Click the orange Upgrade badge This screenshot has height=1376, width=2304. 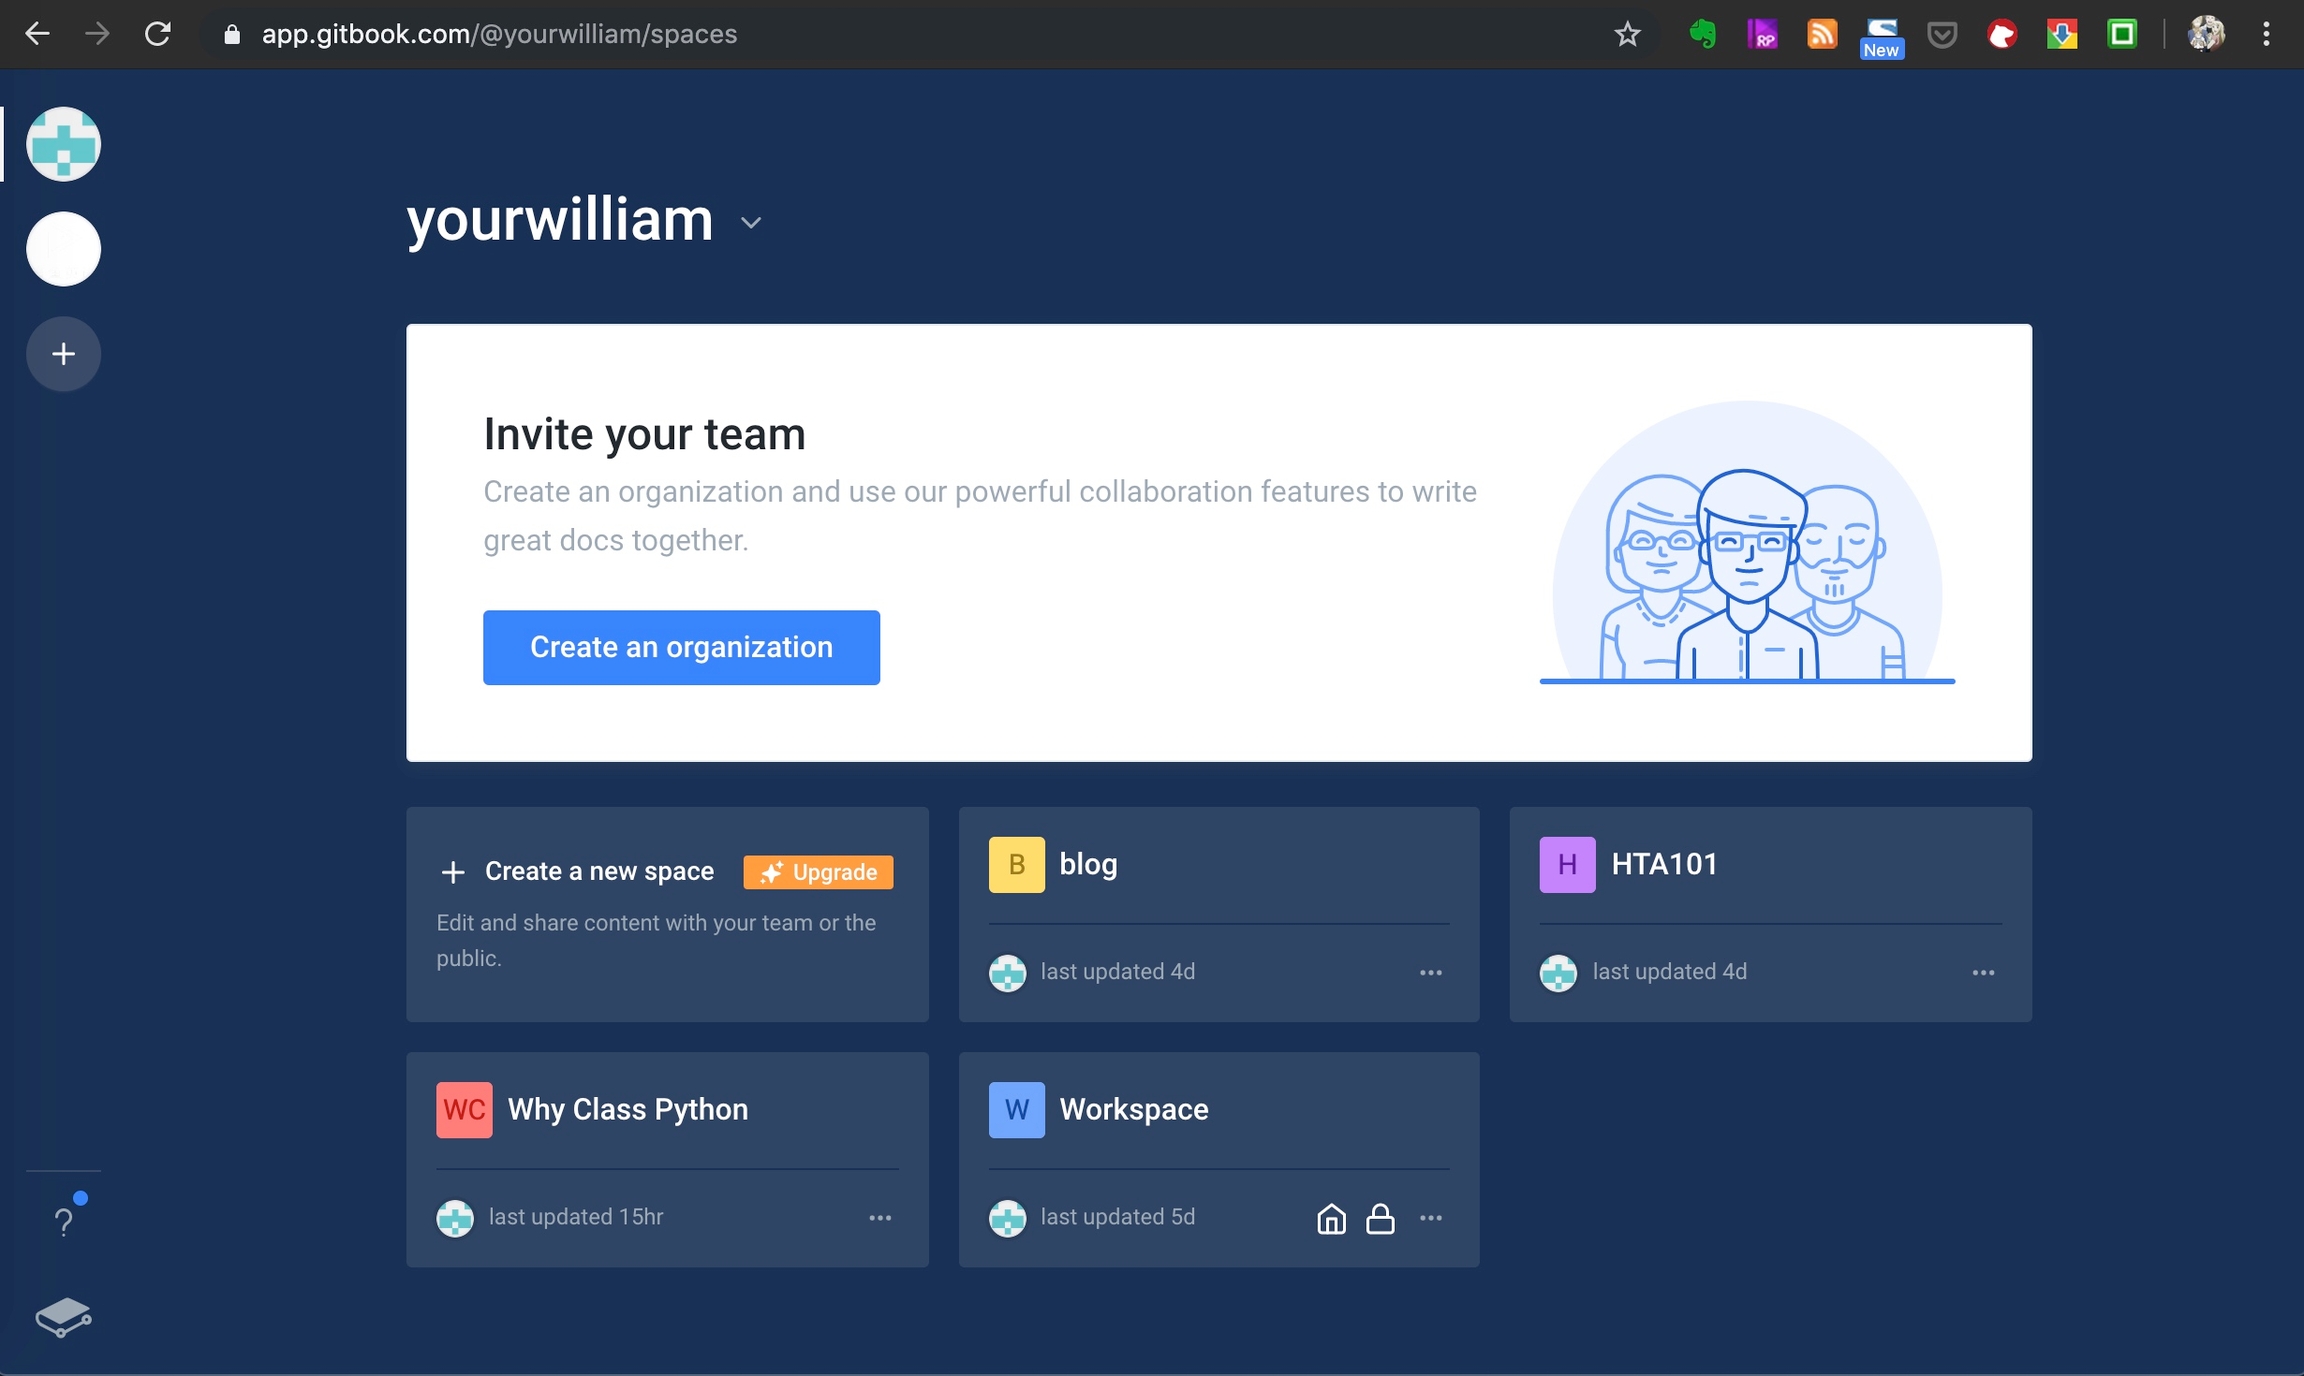(x=818, y=872)
